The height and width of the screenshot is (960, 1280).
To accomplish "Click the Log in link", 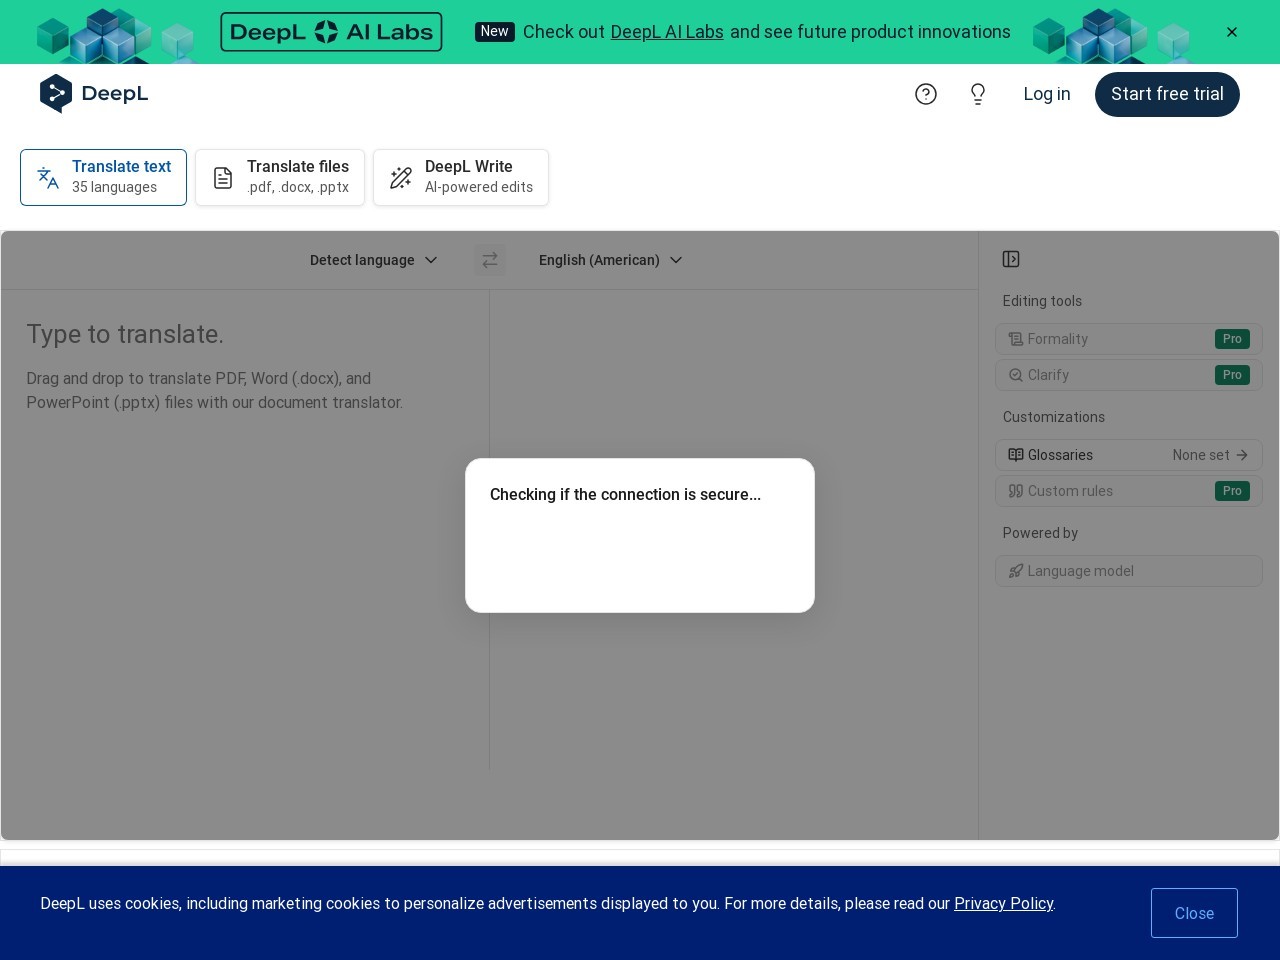I will coord(1046,94).
